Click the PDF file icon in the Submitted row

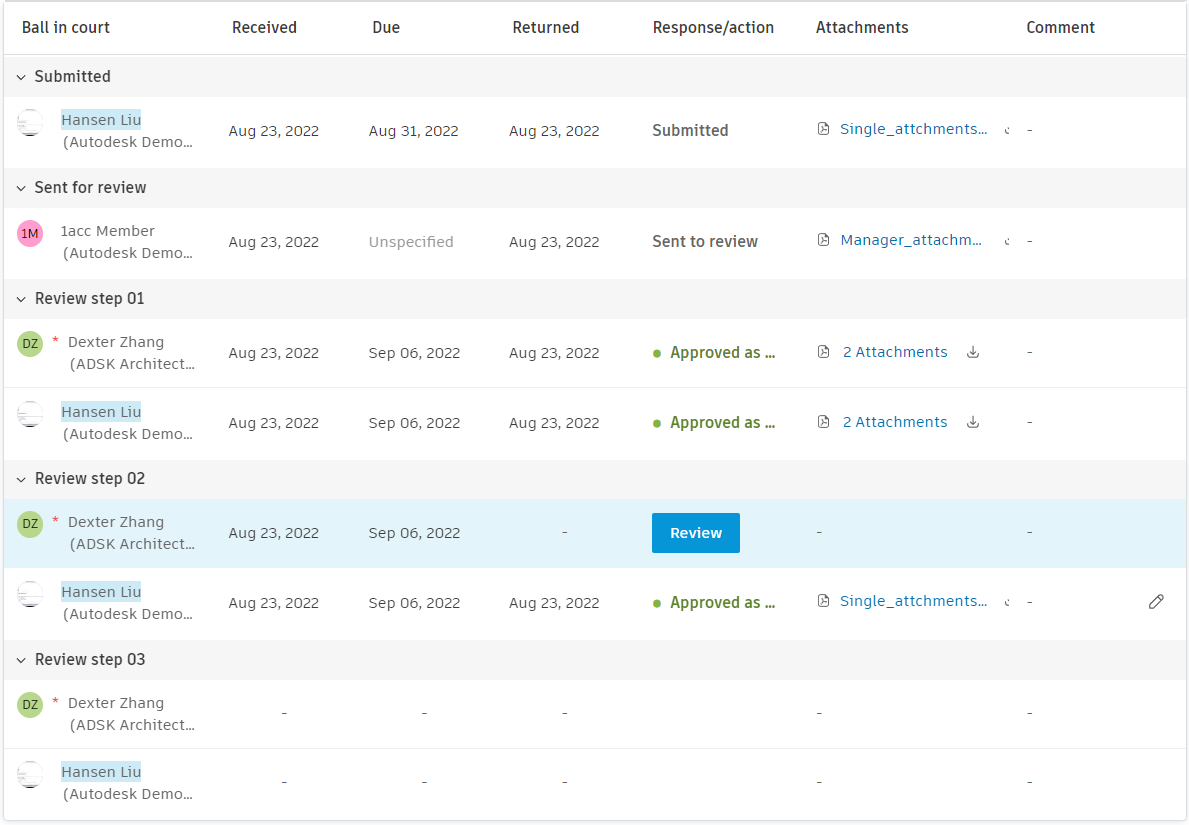pos(824,129)
